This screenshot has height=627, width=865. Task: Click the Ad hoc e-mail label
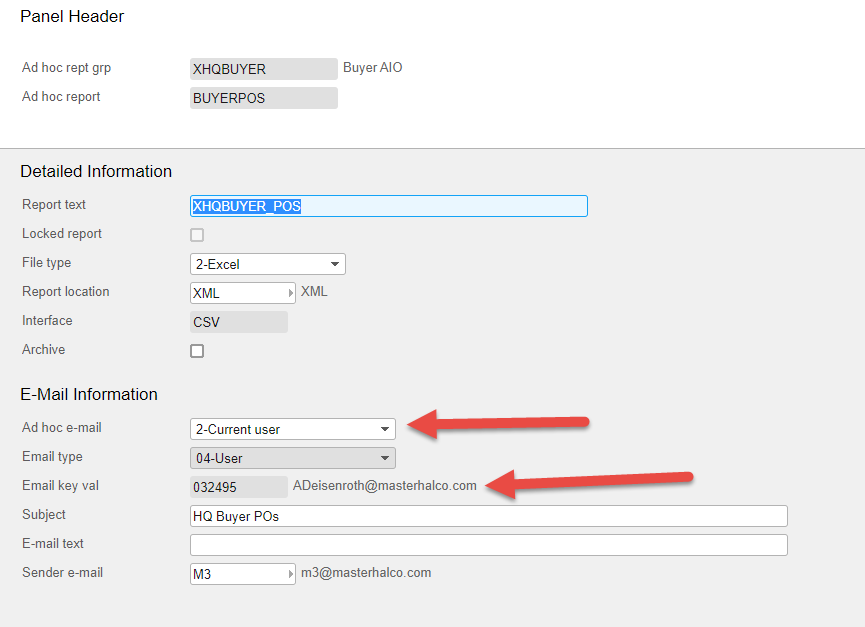click(x=62, y=428)
